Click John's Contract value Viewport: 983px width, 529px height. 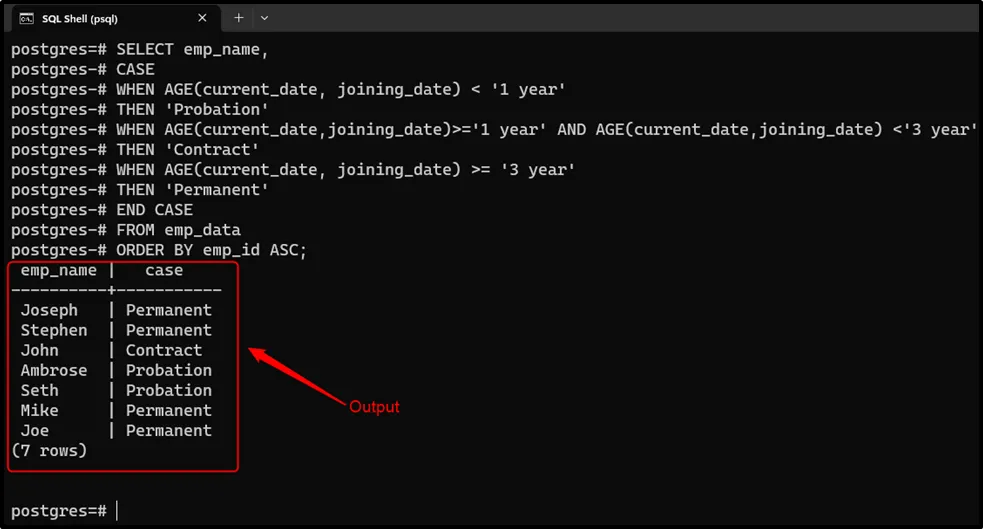pos(164,350)
